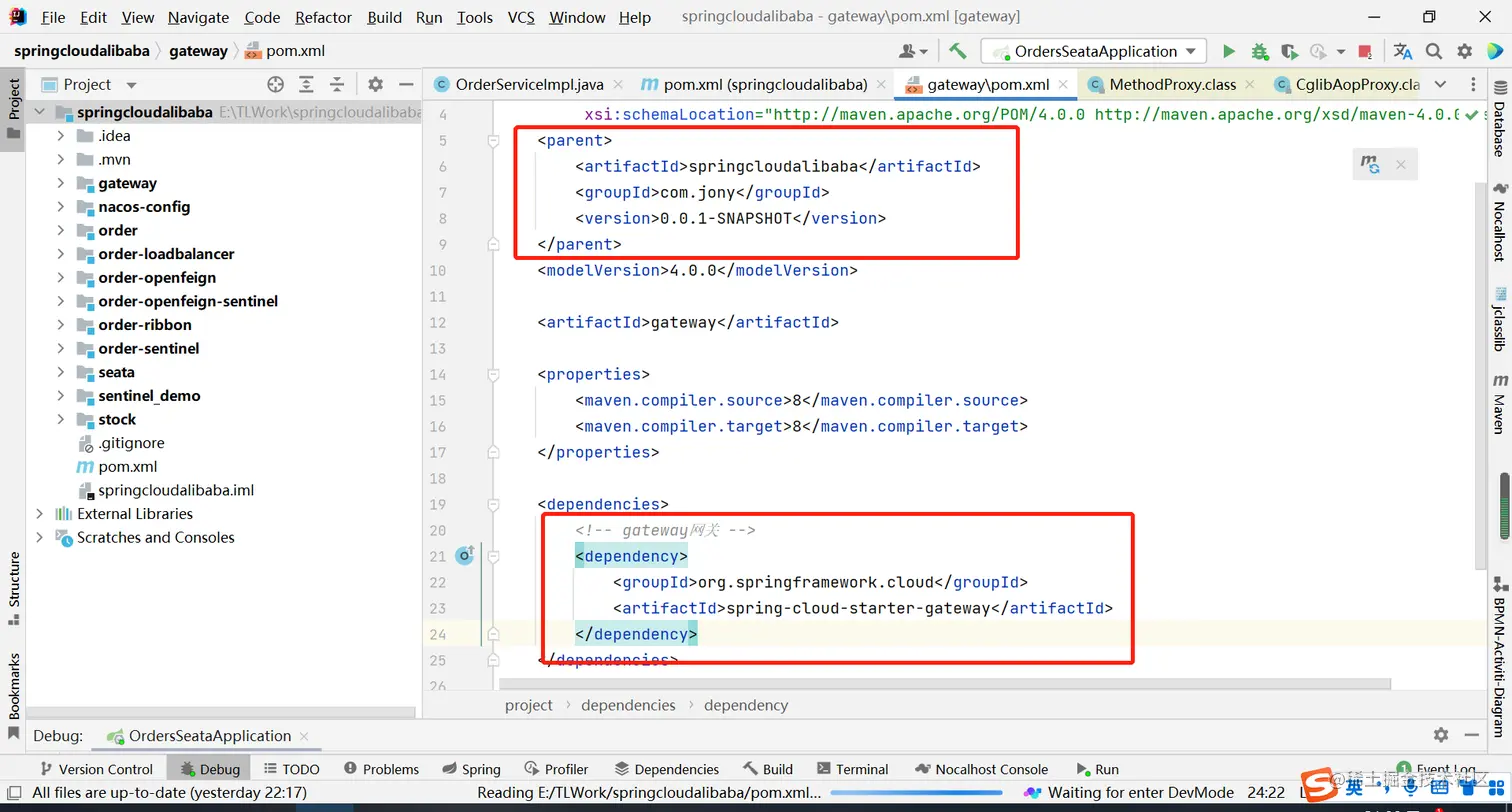Open the VCS menu
The width and height of the screenshot is (1512, 812).
[x=521, y=17]
